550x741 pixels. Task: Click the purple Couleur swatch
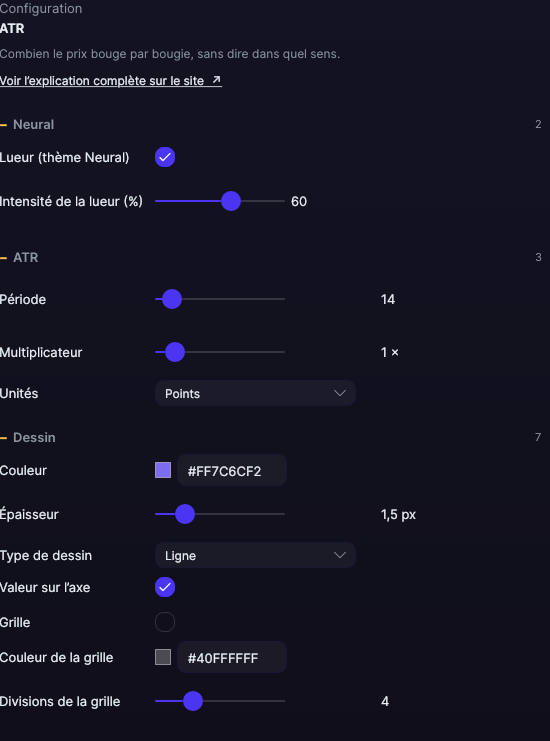pos(163,470)
